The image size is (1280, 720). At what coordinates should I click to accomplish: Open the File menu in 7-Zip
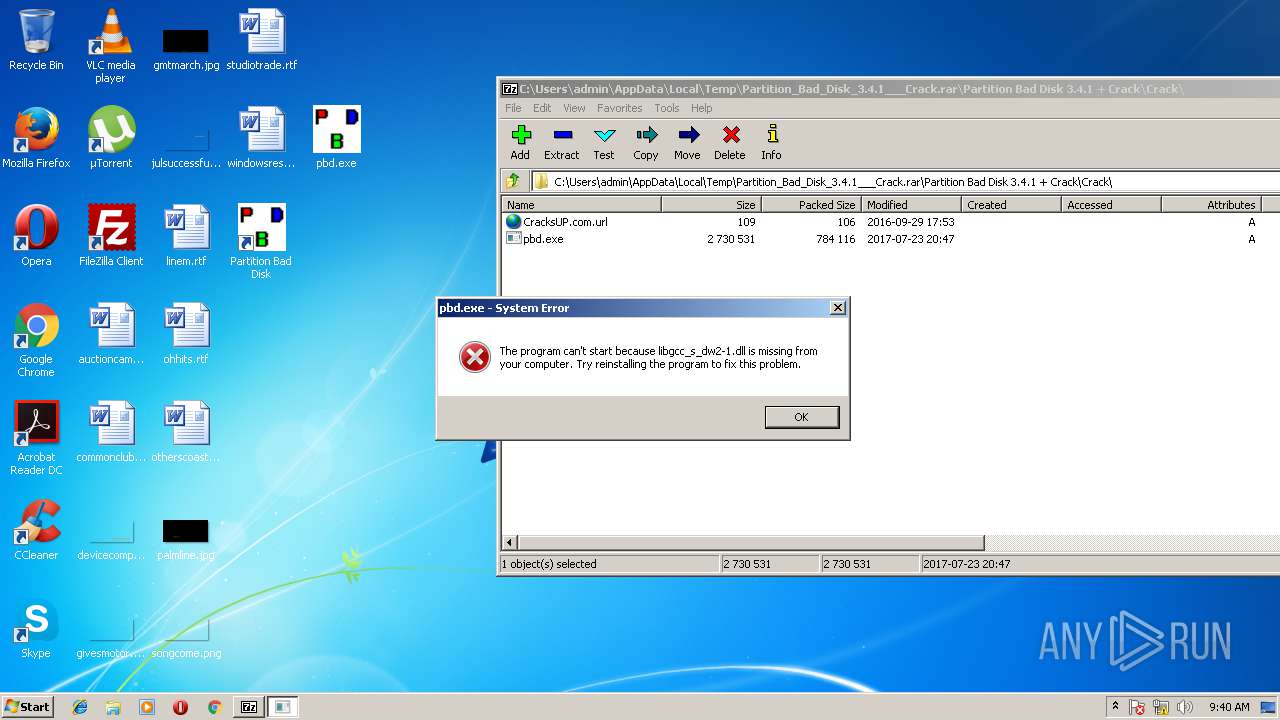[x=513, y=108]
